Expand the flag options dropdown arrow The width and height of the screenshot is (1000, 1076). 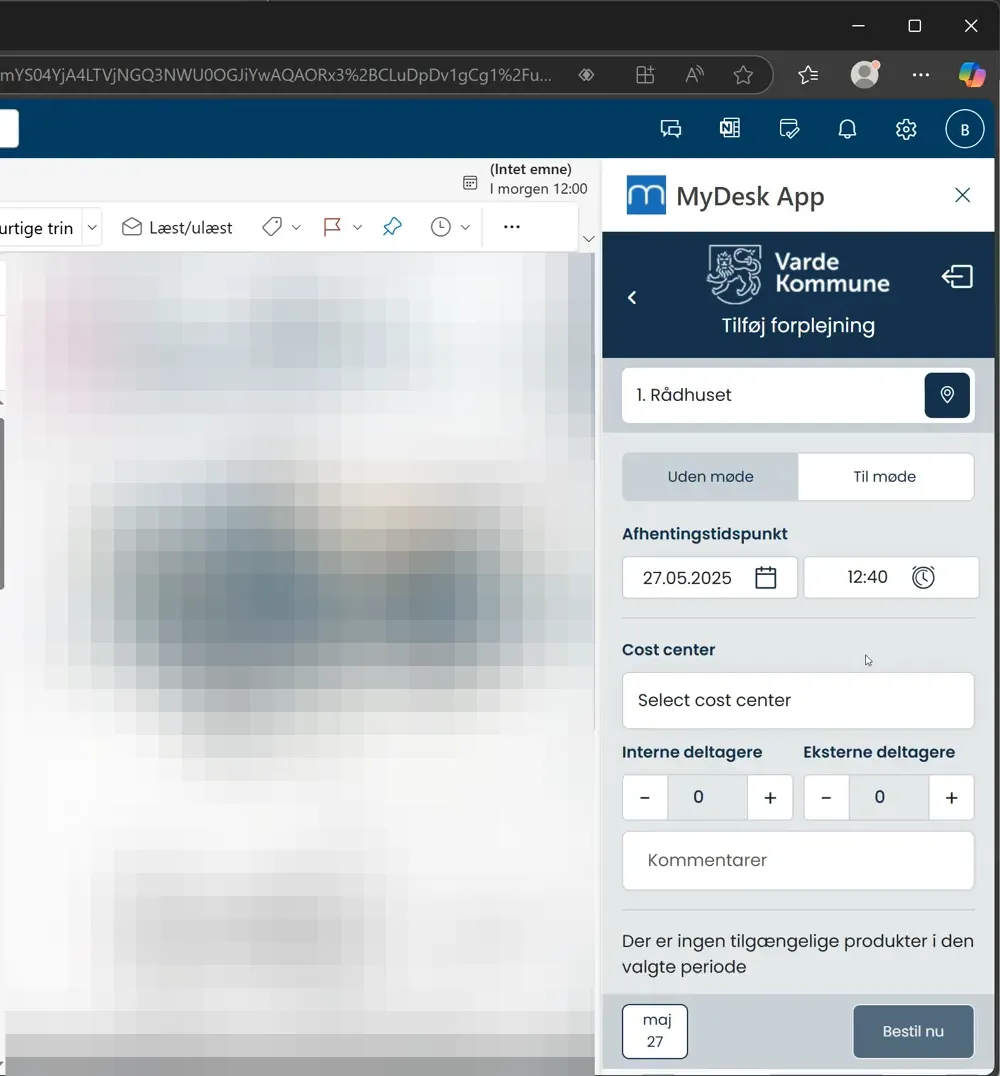357,227
